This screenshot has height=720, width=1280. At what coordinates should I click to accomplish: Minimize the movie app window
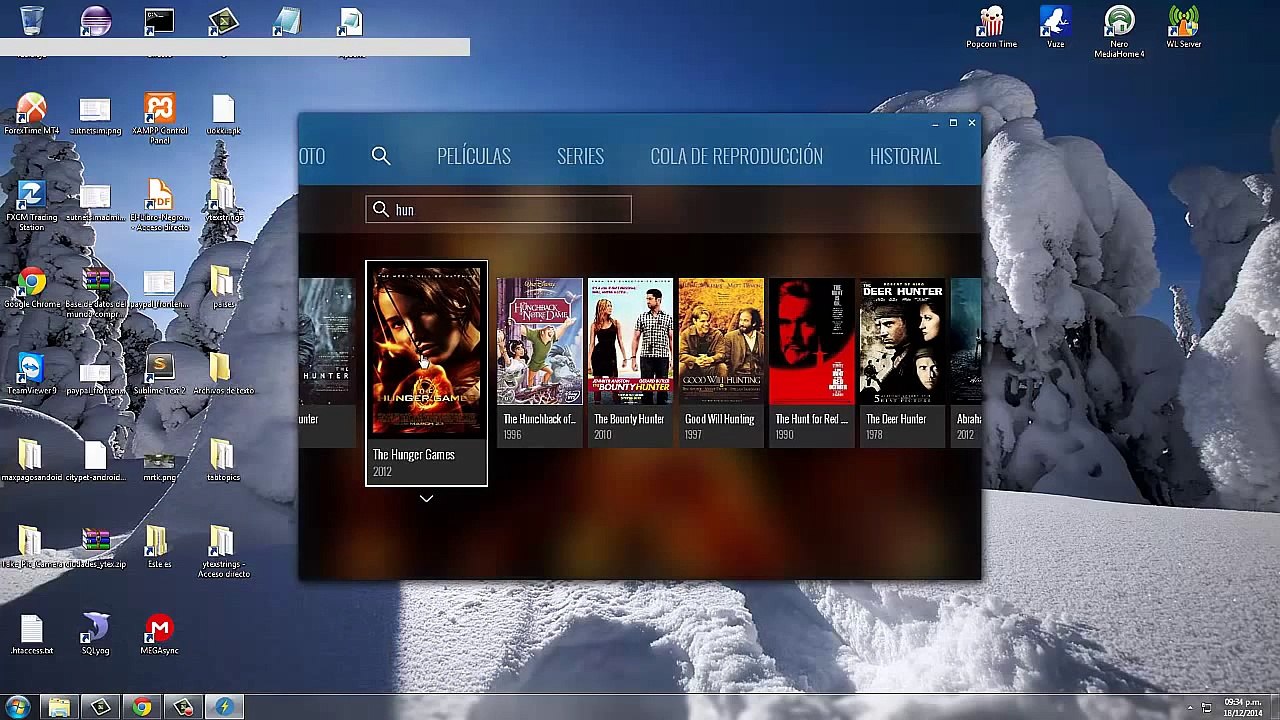point(935,123)
